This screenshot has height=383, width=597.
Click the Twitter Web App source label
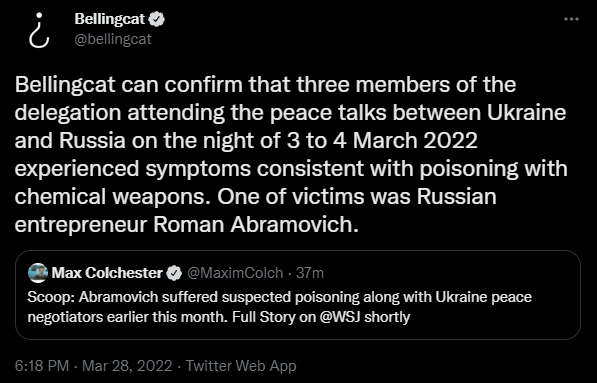[x=241, y=366]
